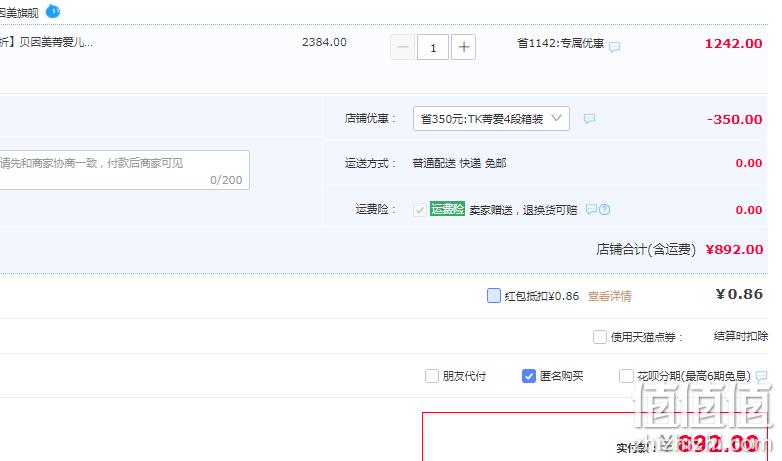Viewport: 782px width, 461px height.
Task: Click comment icon next to 店铺优惠 dropdown
Action: click(x=589, y=119)
